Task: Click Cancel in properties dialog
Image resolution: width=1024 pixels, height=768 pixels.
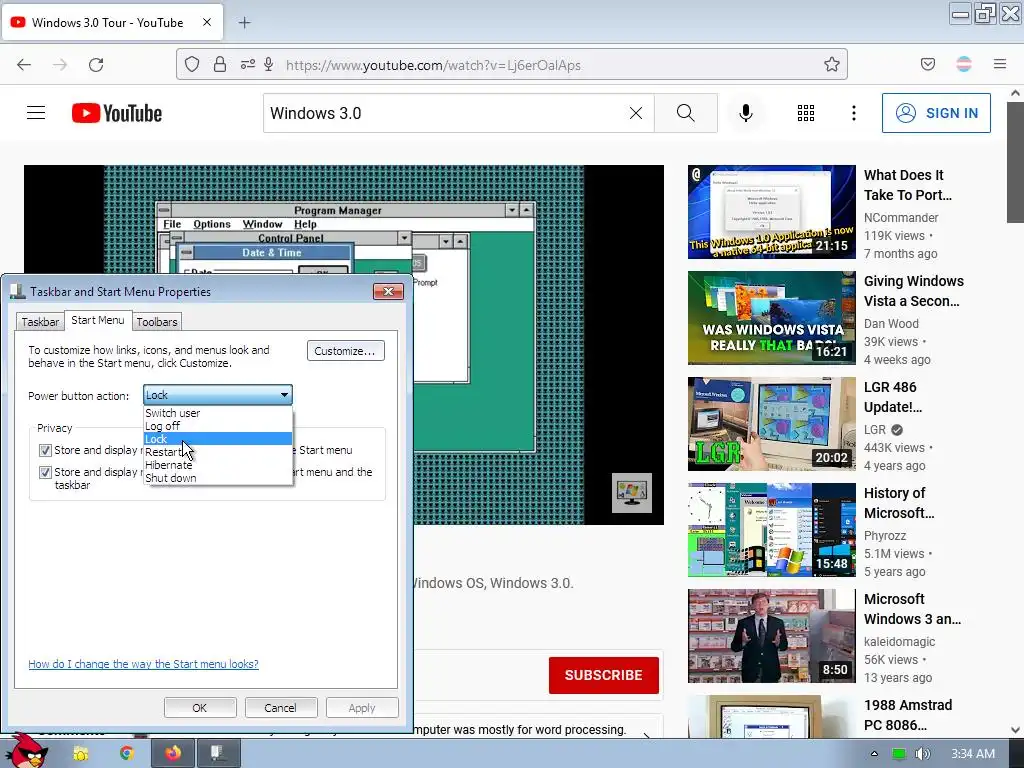Action: click(280, 708)
